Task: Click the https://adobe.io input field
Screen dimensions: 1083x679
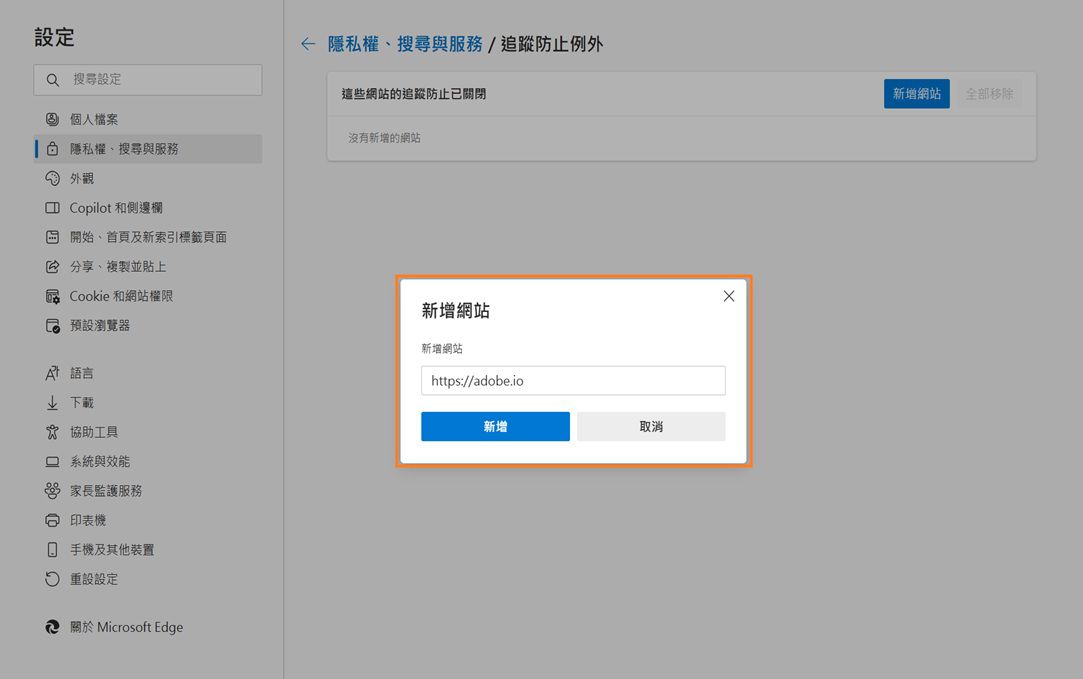Action: tap(573, 380)
